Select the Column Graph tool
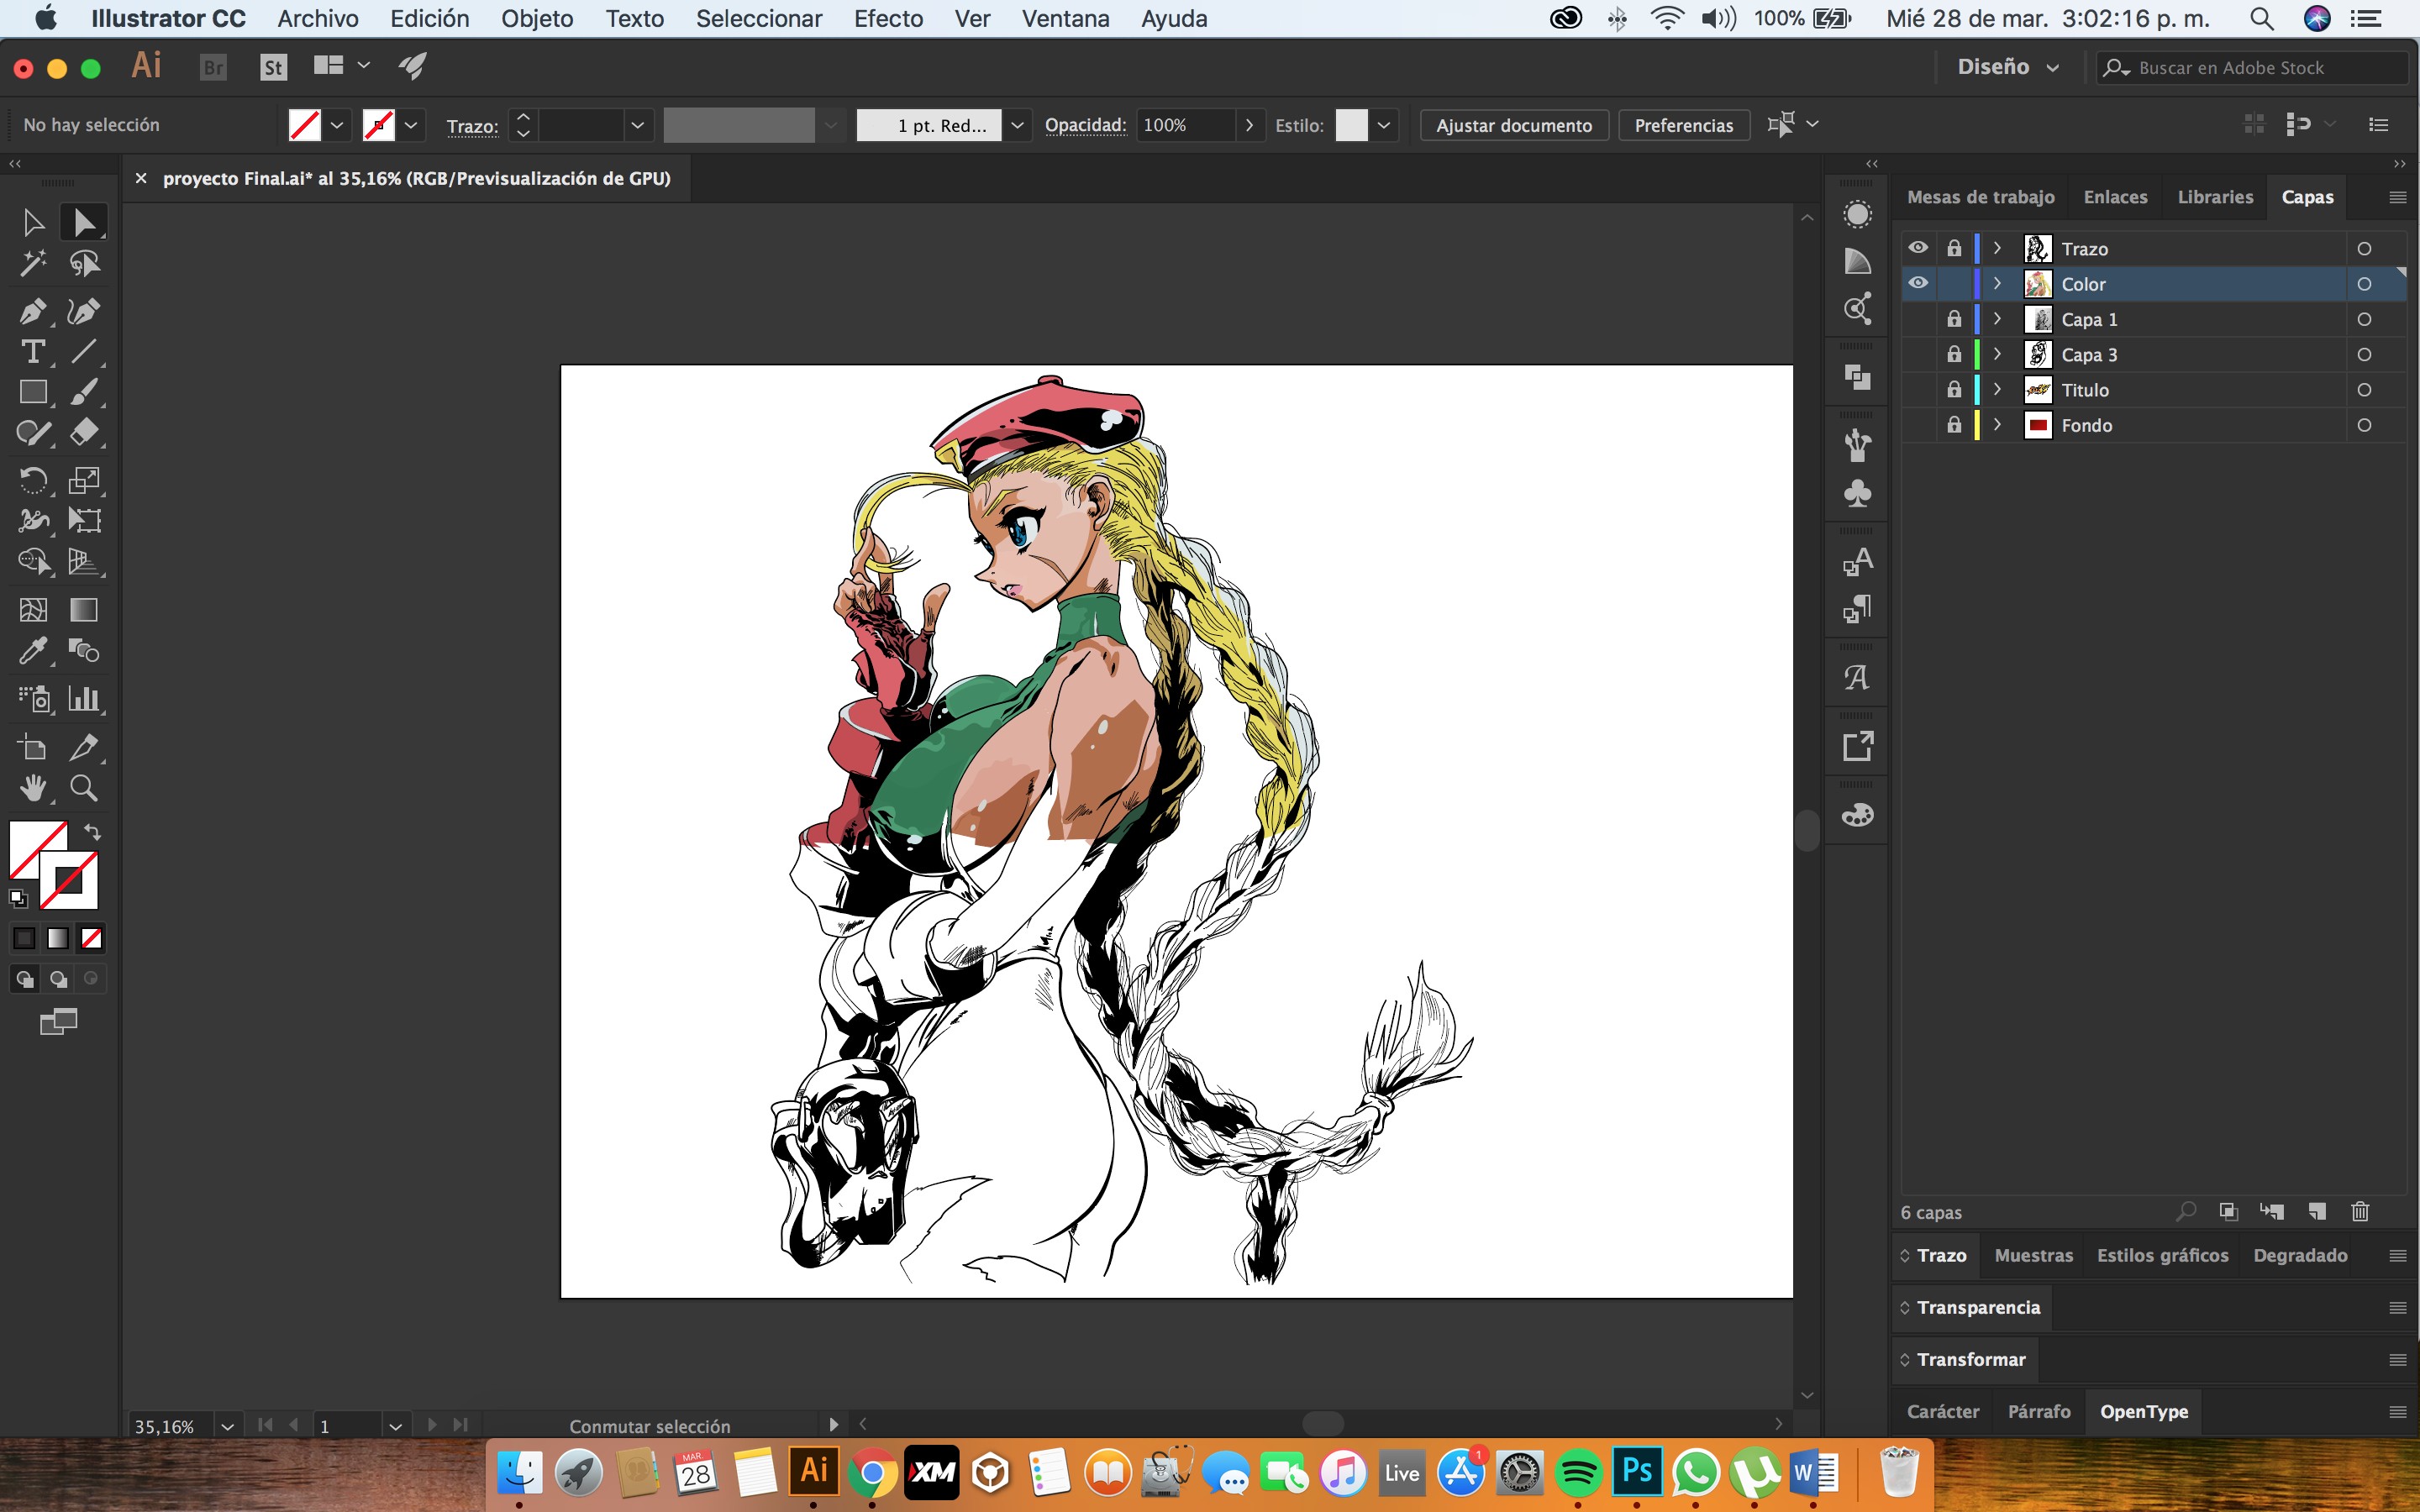Image resolution: width=2420 pixels, height=1512 pixels. point(84,698)
